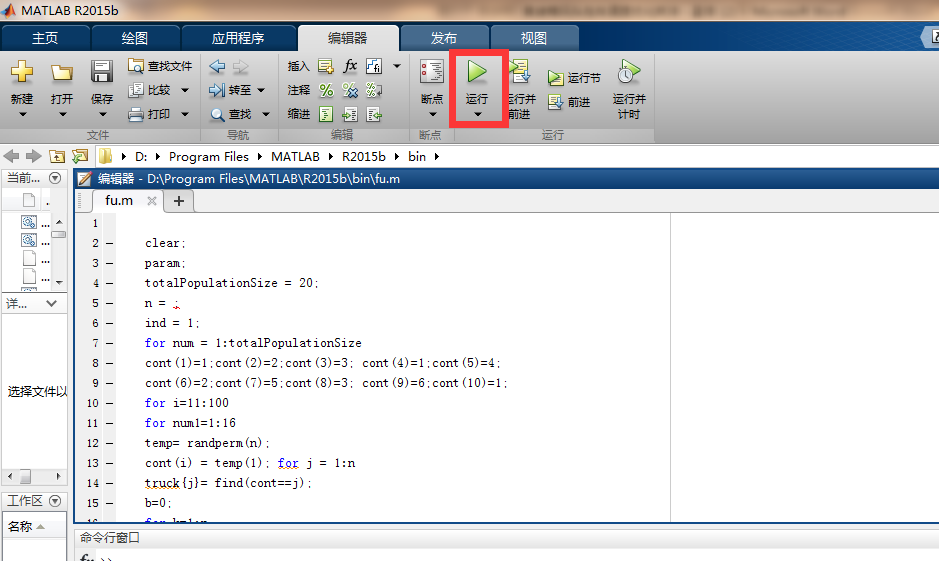The width and height of the screenshot is (939, 561).
Task: Click the 运行节 (Run Section) button
Action: (x=574, y=78)
